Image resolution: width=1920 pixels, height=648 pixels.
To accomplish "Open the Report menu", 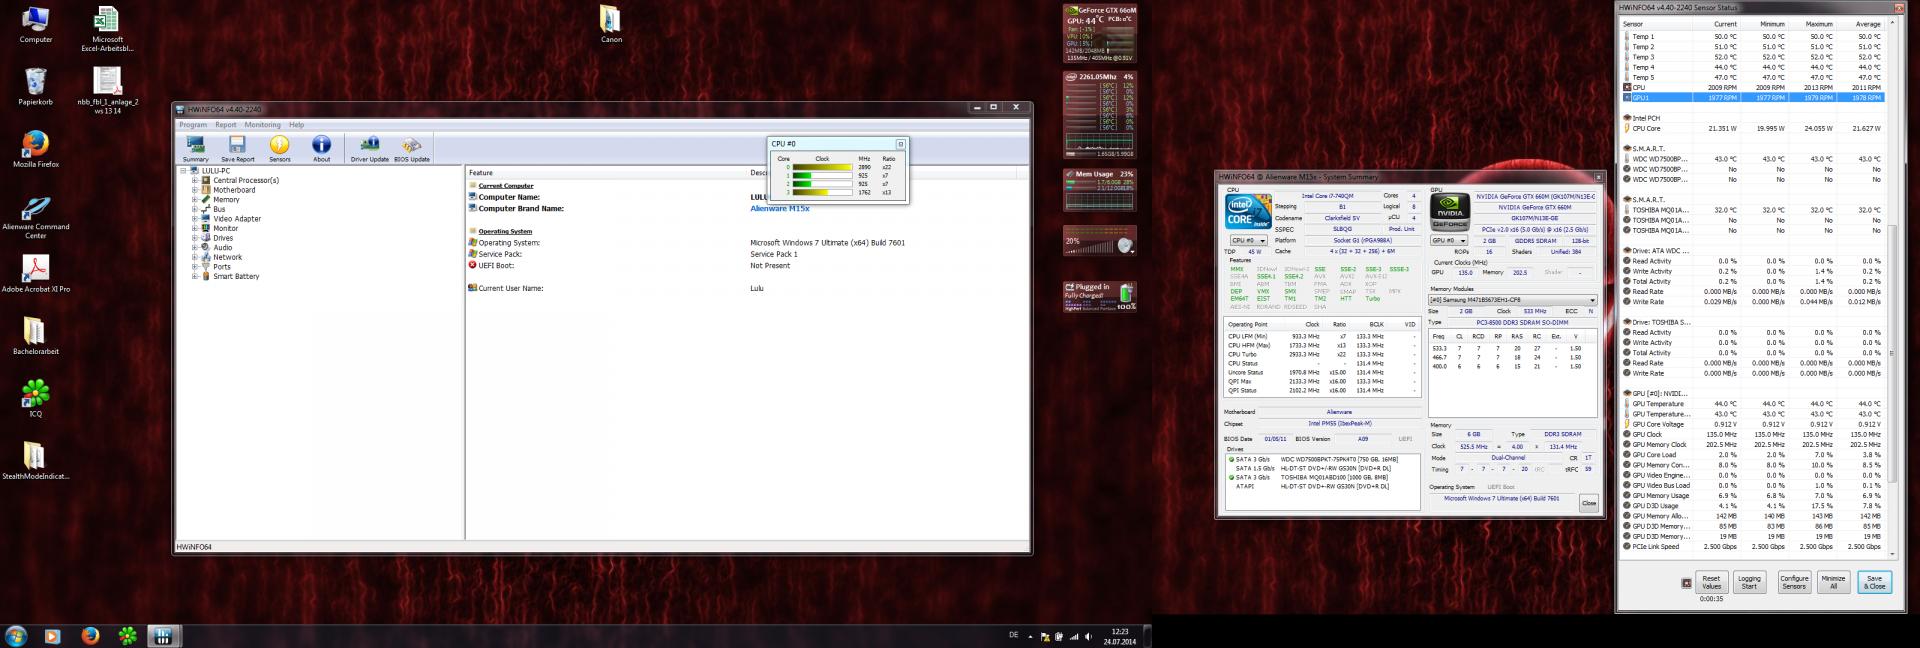I will point(226,125).
